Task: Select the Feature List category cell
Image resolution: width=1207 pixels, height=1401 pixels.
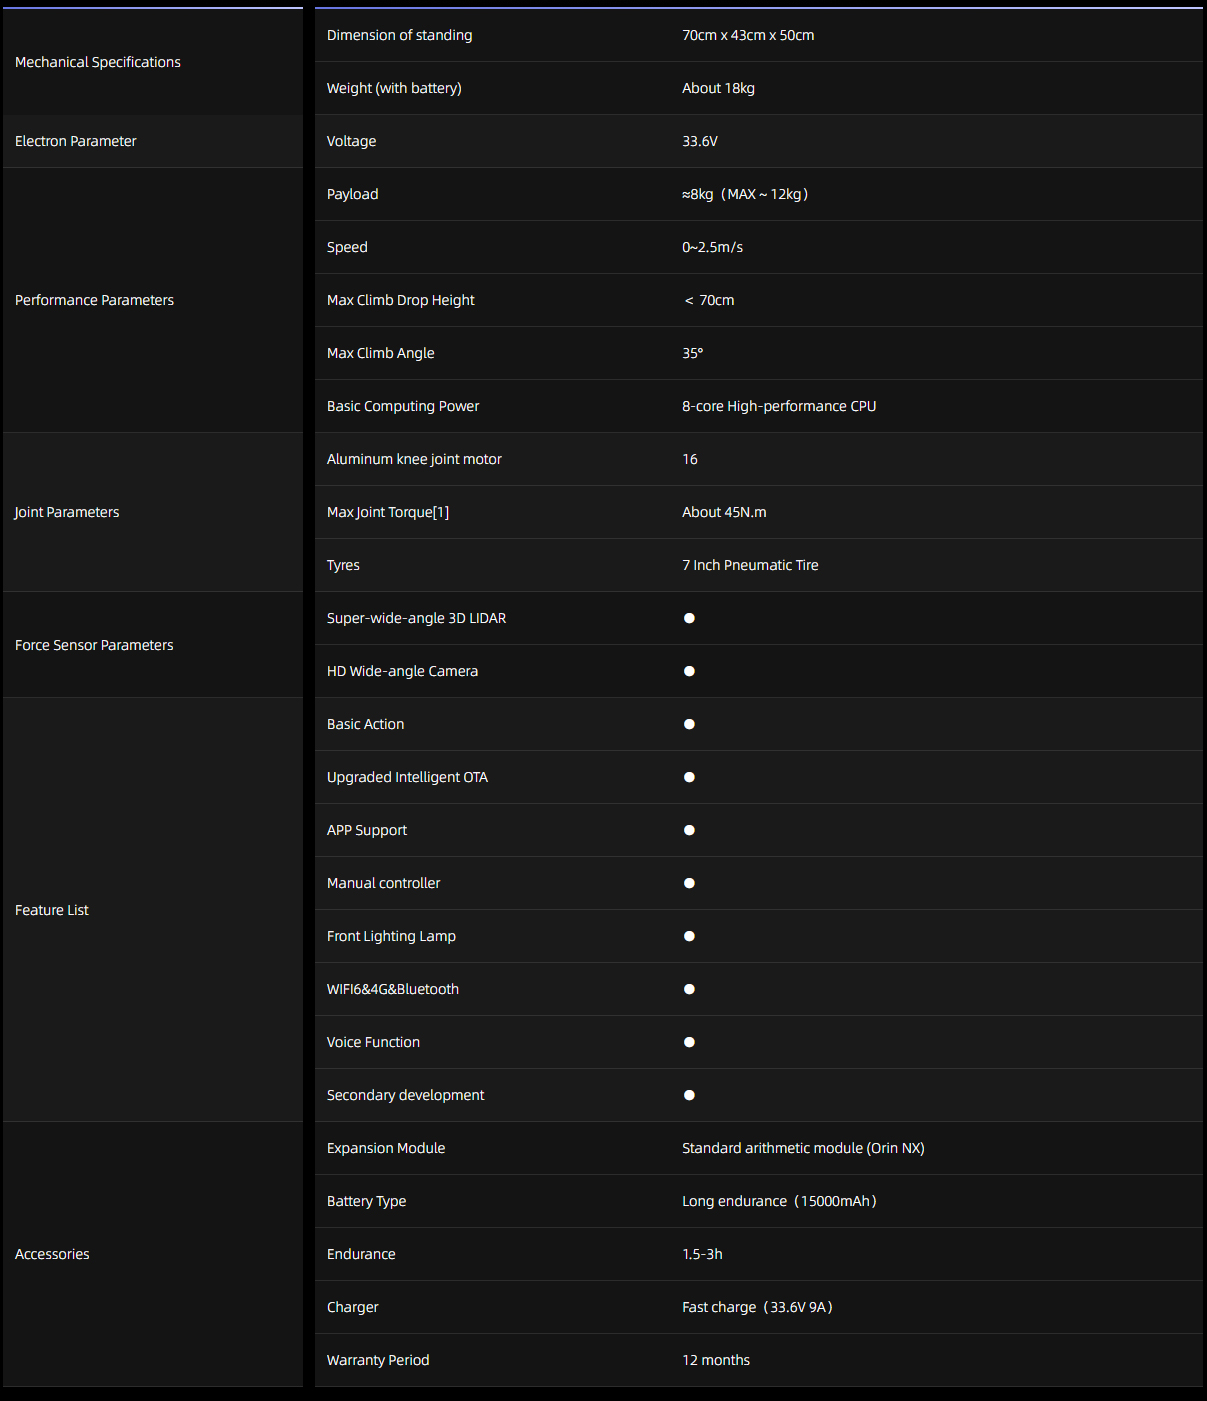Action: [x=153, y=910]
